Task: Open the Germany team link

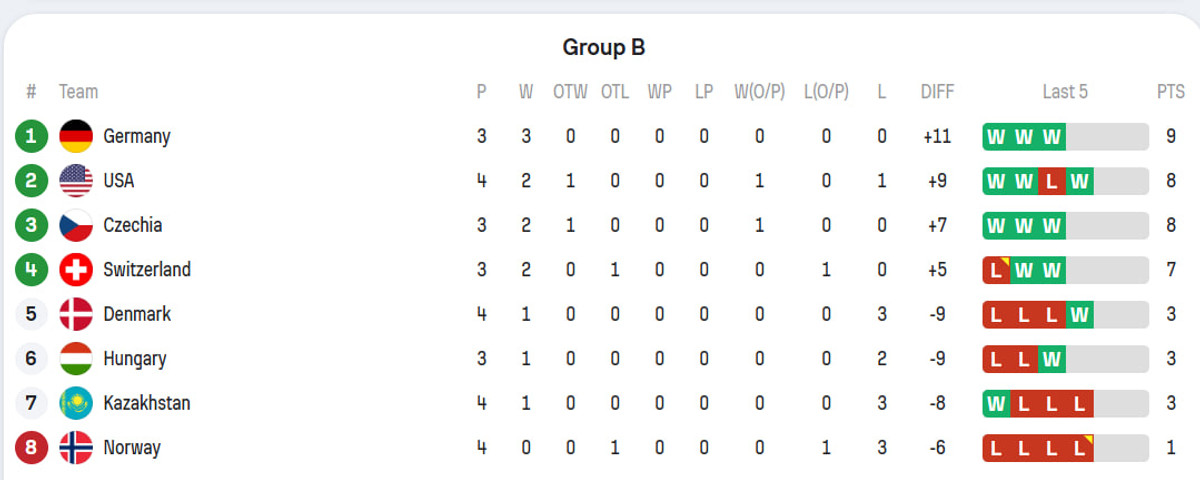Action: [x=137, y=136]
